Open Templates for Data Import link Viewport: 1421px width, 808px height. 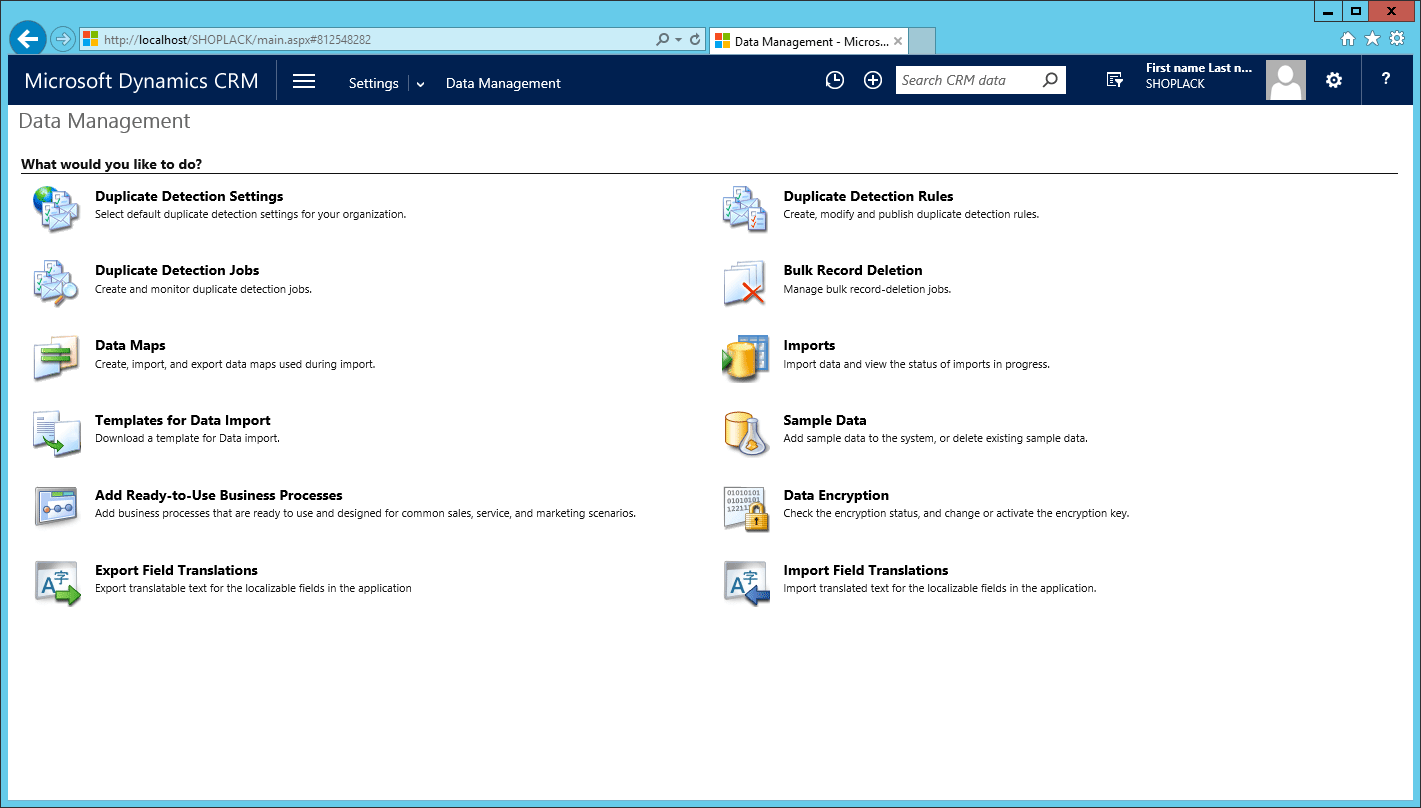tap(183, 420)
